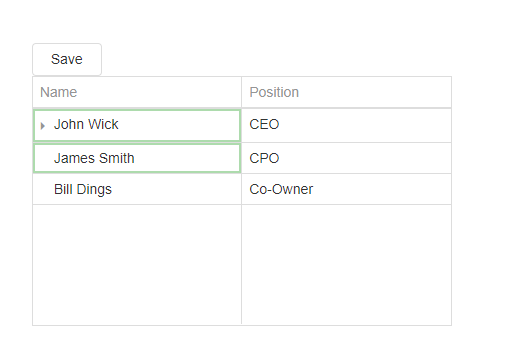Select the CPO position cell
This screenshot has height=362, width=510.
coord(346,158)
